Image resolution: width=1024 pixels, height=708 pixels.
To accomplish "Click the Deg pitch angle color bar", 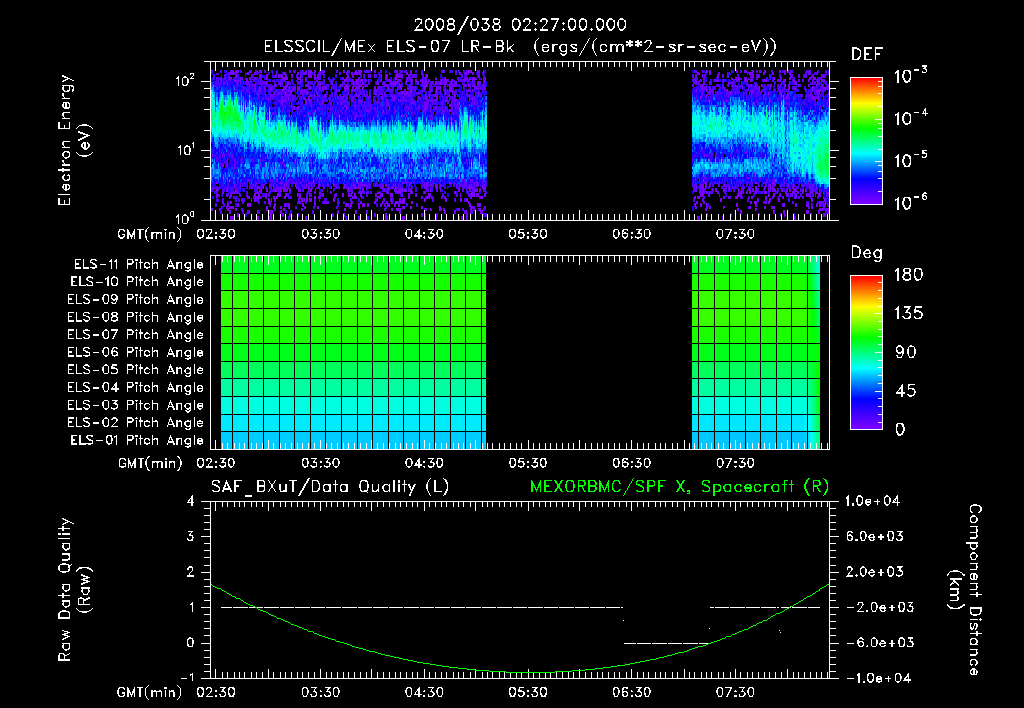I will (x=866, y=352).
